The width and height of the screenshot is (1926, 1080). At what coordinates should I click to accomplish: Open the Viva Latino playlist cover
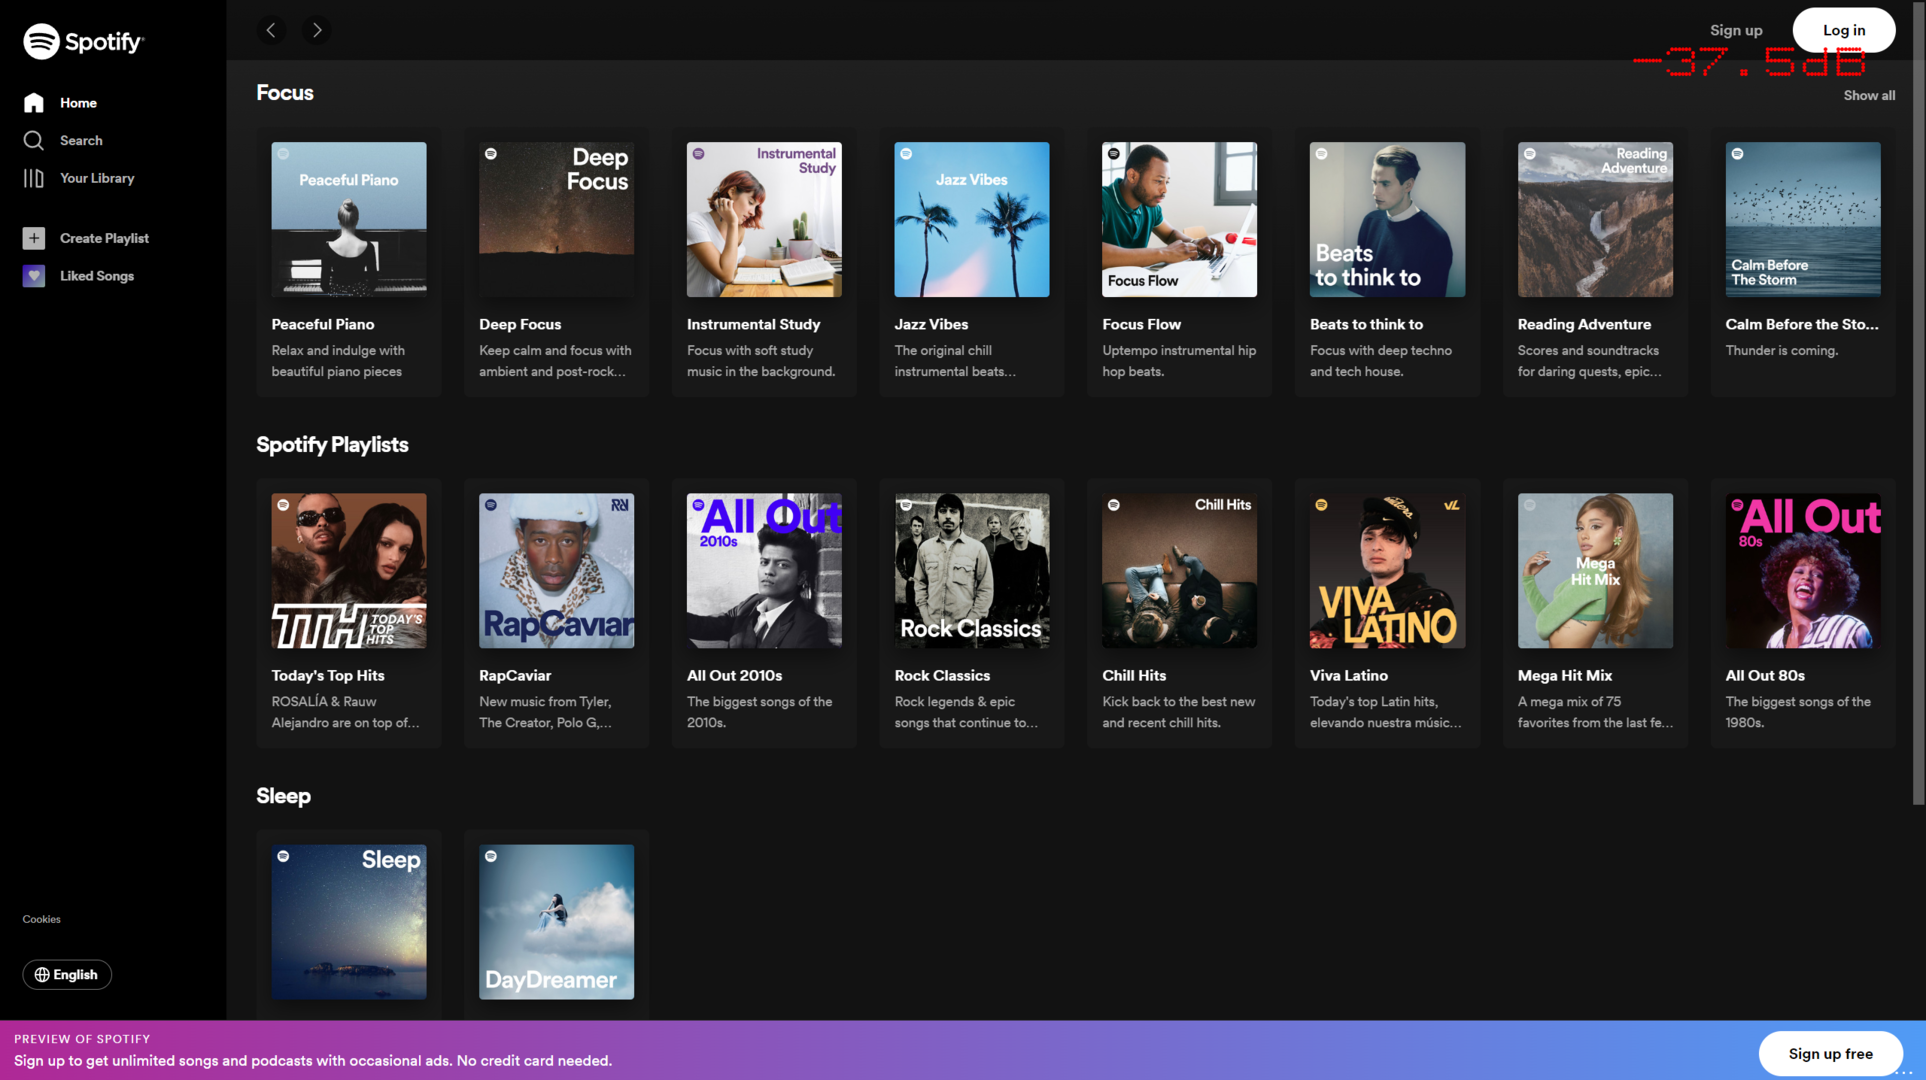pos(1387,570)
